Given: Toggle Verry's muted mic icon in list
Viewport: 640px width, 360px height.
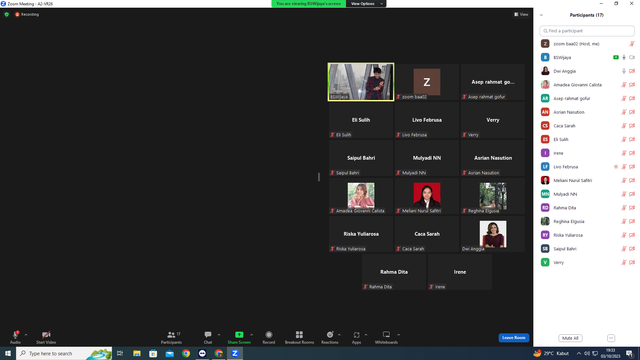Looking at the screenshot, I should point(624,262).
